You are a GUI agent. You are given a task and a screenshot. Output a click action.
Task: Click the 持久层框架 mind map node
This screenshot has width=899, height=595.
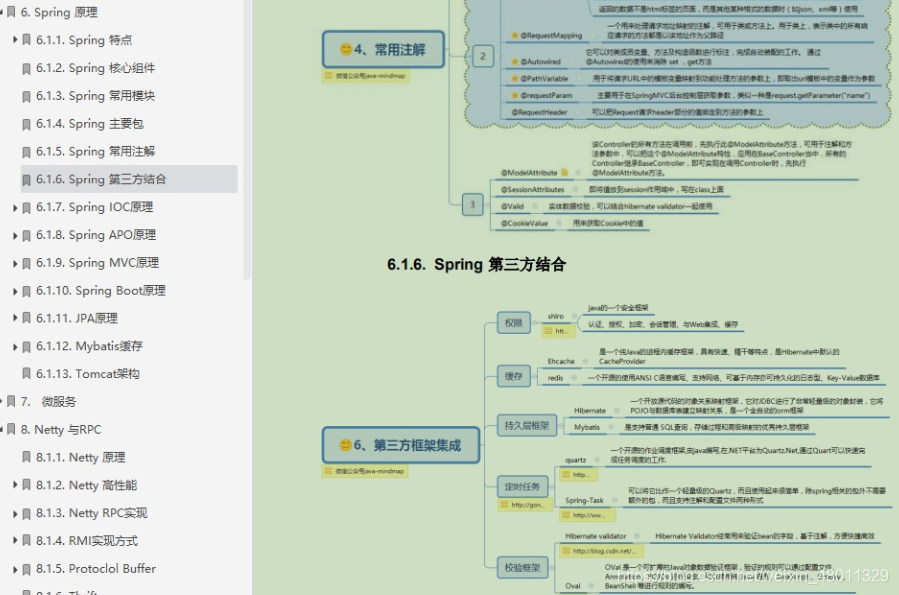[527, 425]
